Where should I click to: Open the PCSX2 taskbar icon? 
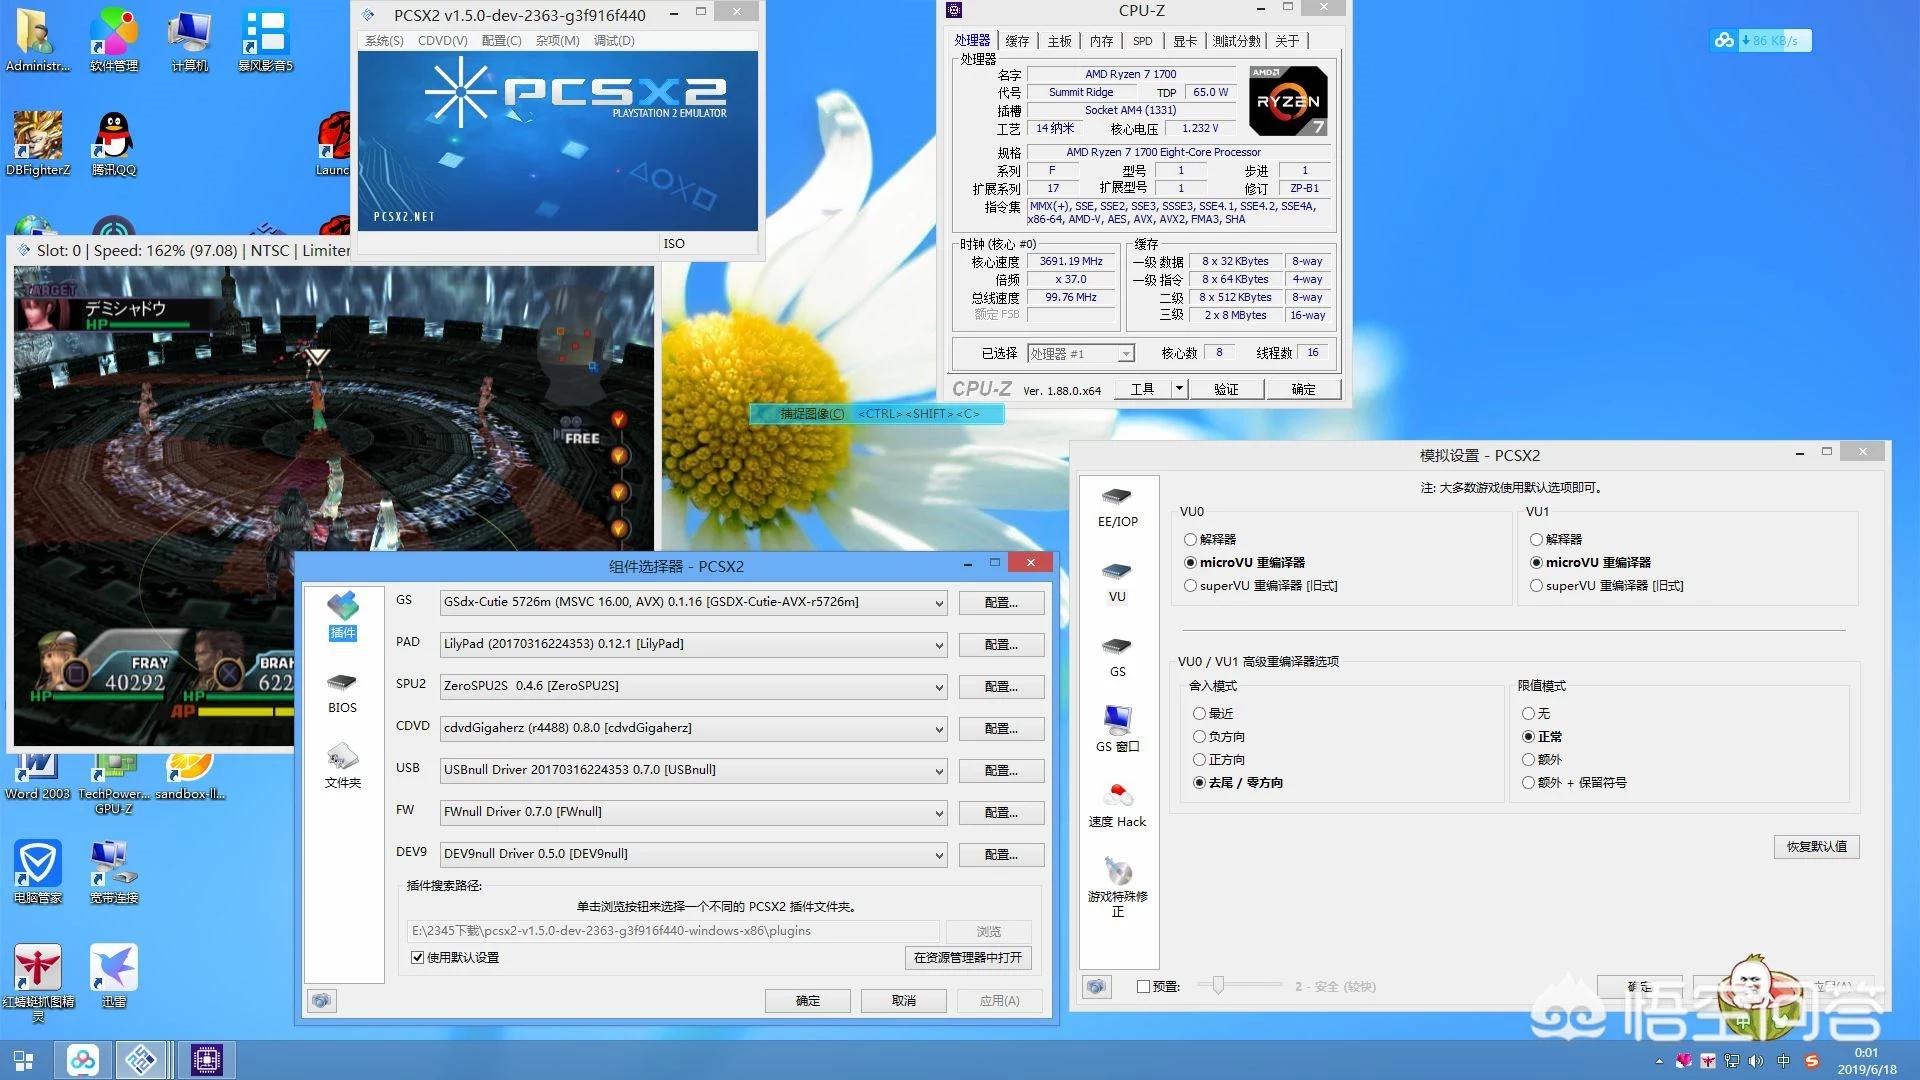(141, 1060)
